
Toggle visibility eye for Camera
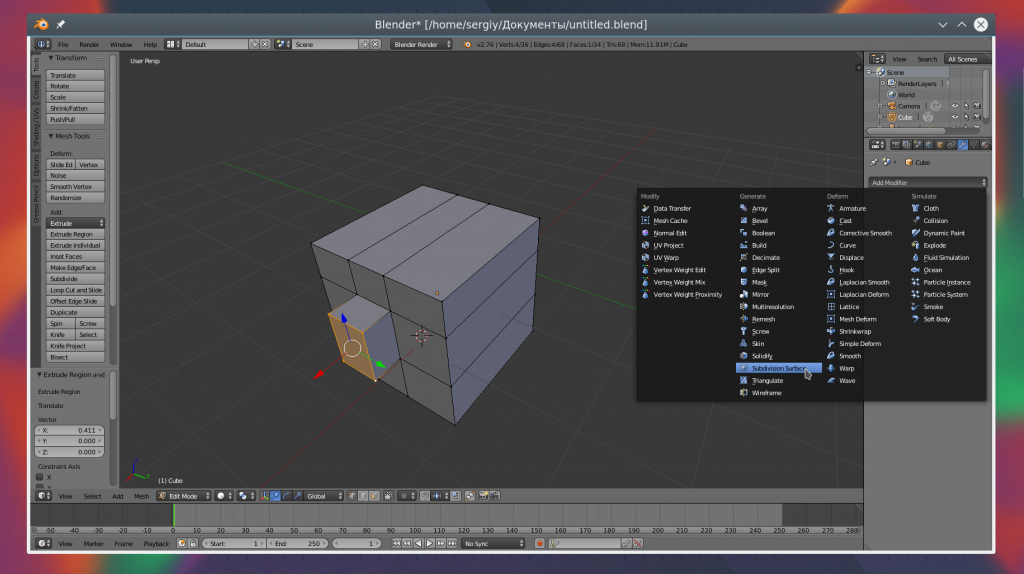point(954,105)
